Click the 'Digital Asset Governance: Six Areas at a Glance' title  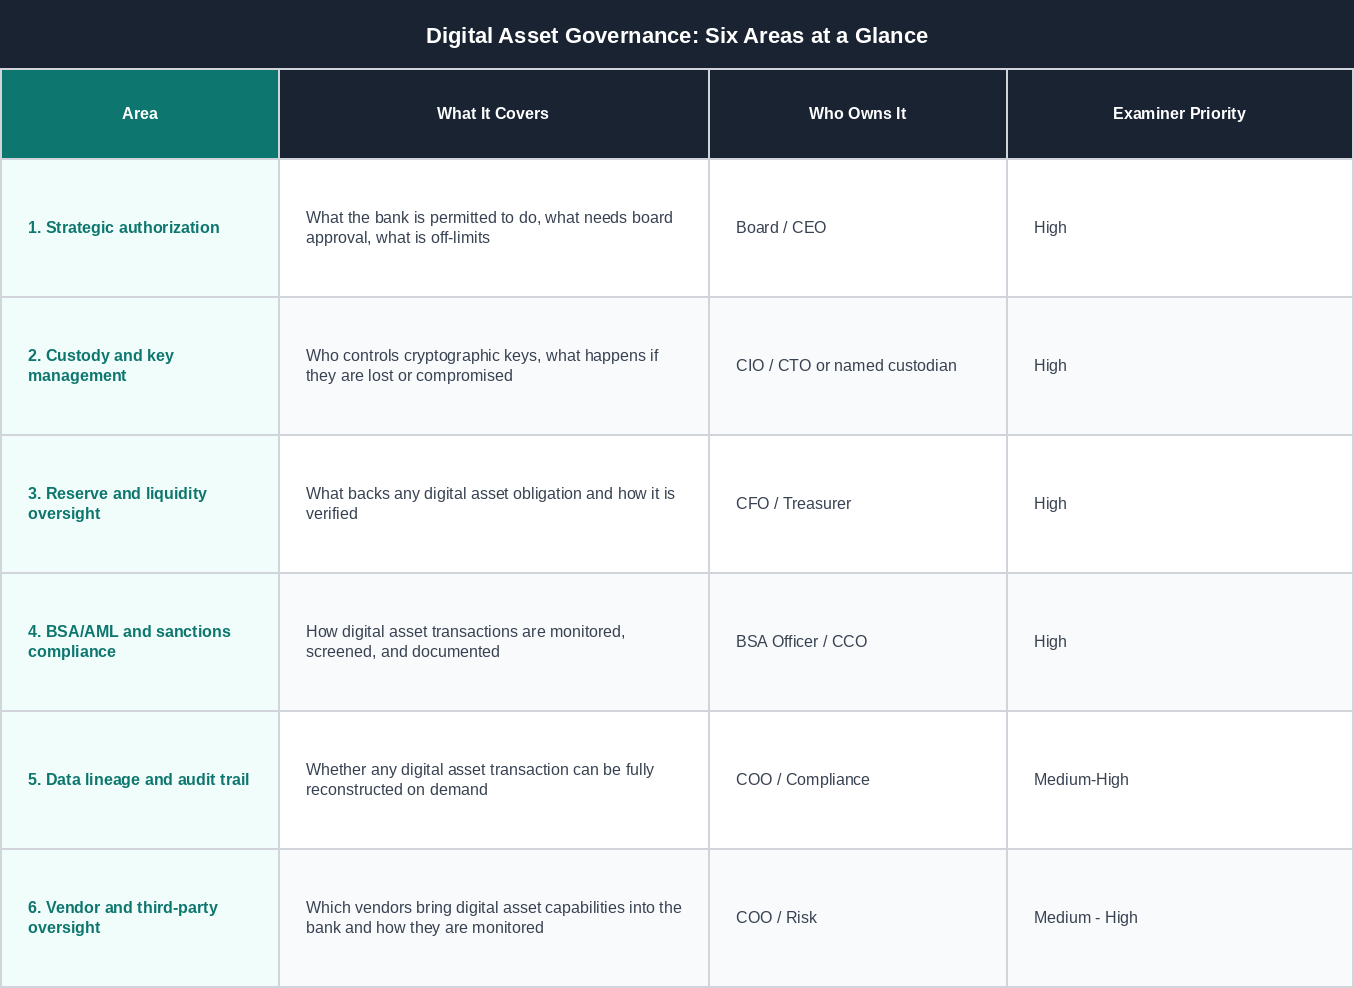pos(677,35)
